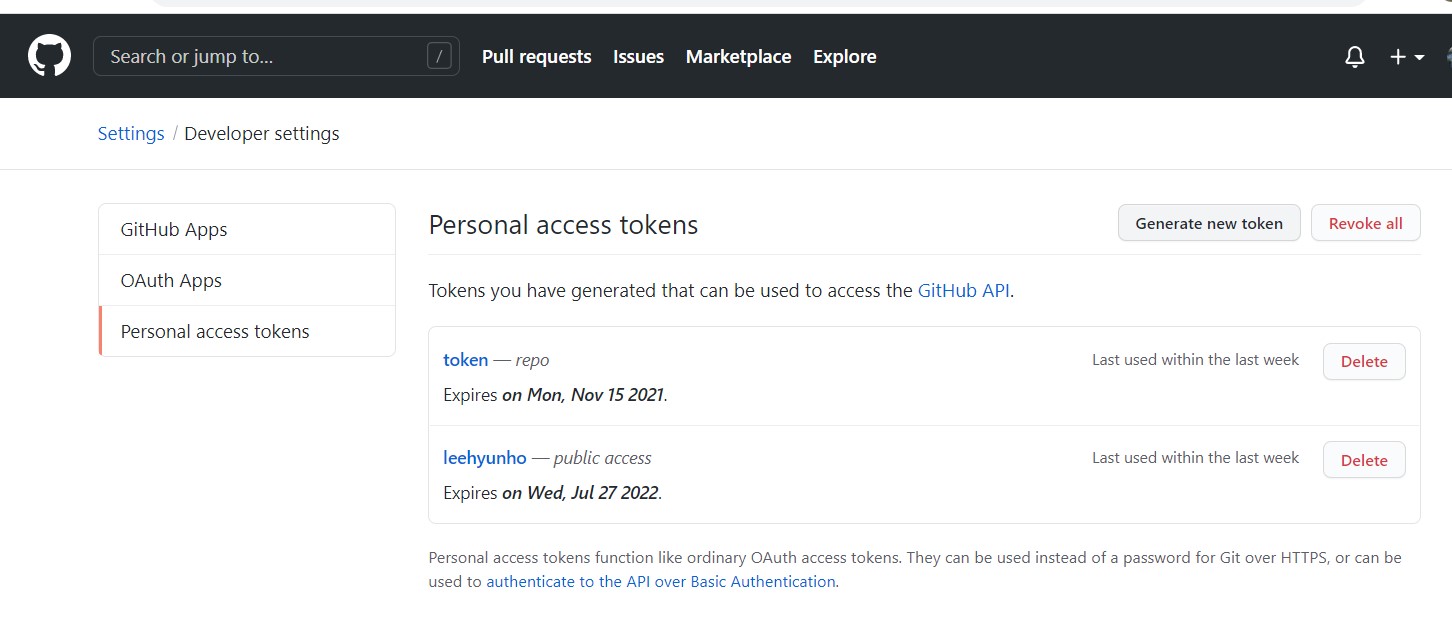Open the Issues page

(x=638, y=56)
